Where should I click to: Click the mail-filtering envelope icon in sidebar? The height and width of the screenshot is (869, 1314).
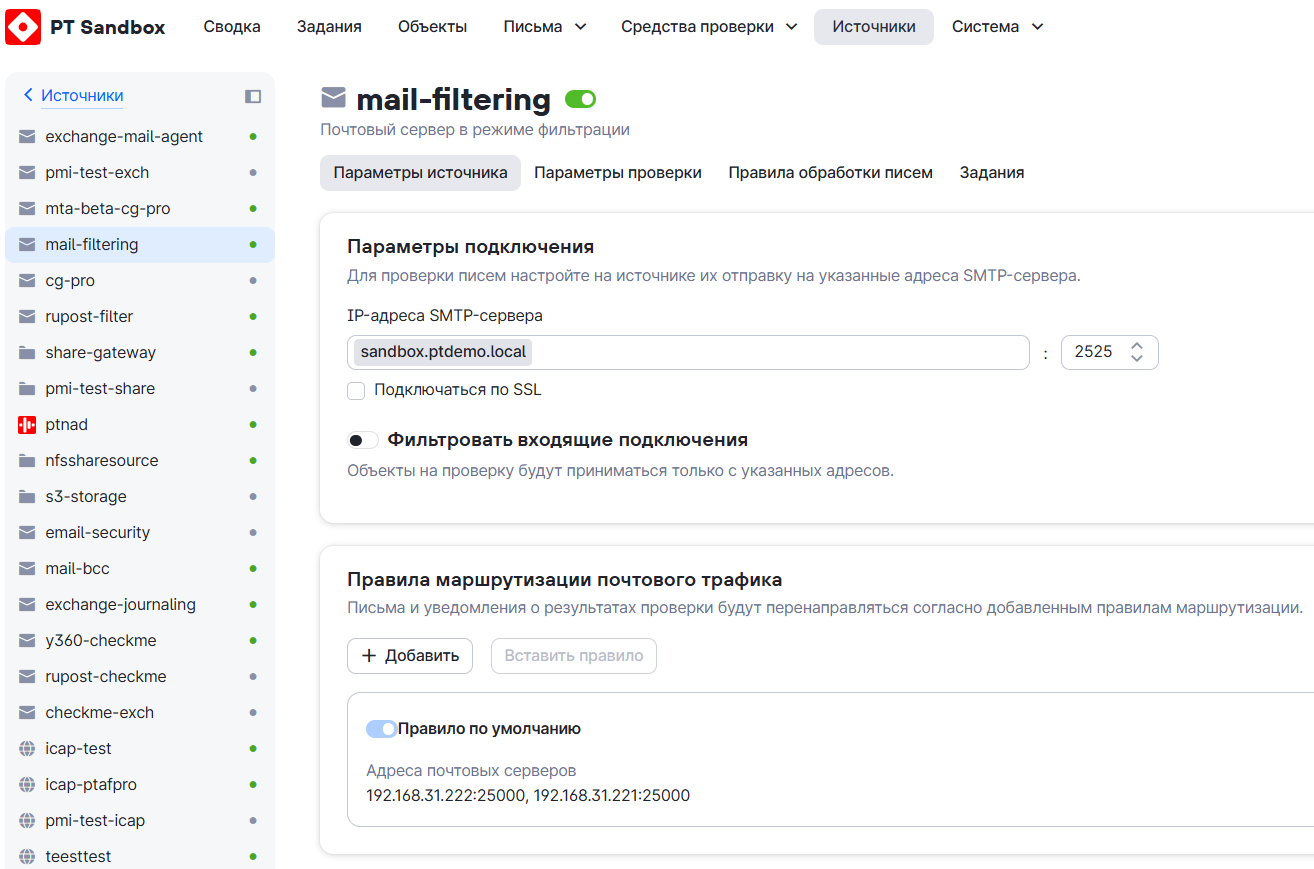pos(27,245)
